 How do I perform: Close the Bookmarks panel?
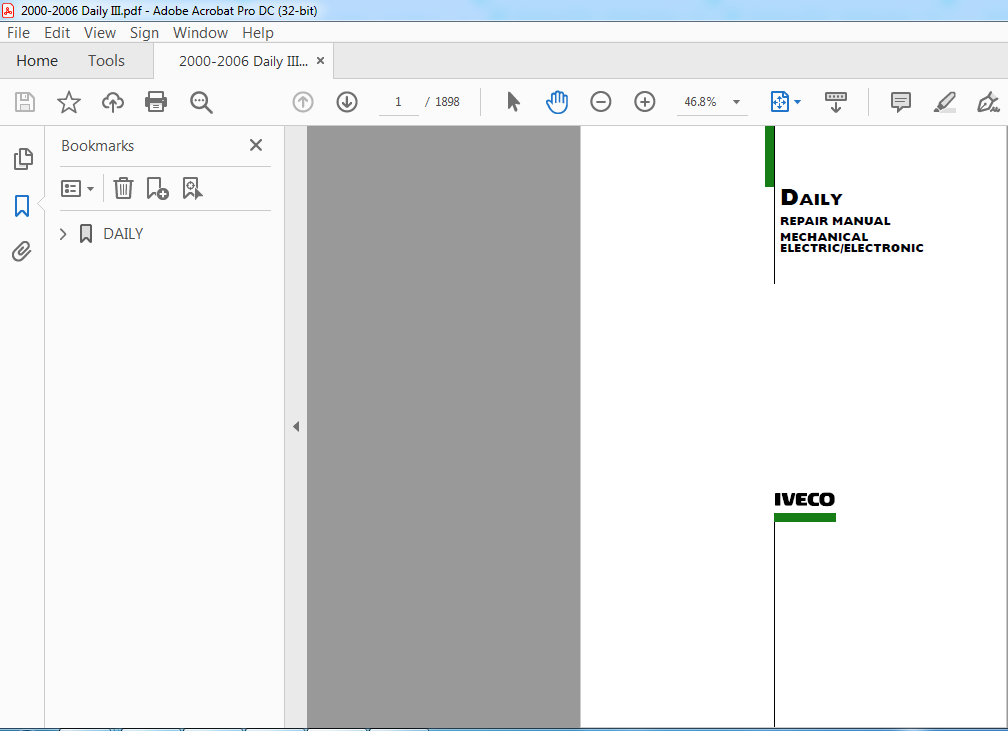pyautogui.click(x=256, y=145)
